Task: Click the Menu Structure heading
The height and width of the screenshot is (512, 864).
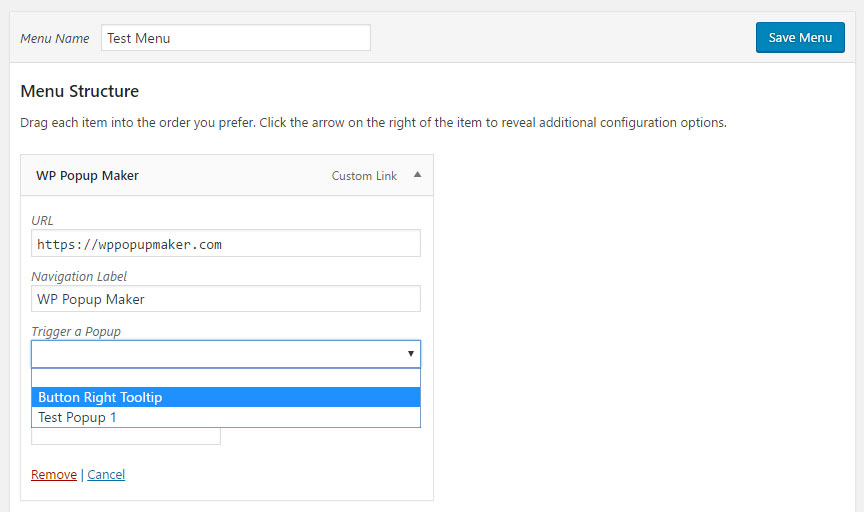Action: tap(79, 91)
